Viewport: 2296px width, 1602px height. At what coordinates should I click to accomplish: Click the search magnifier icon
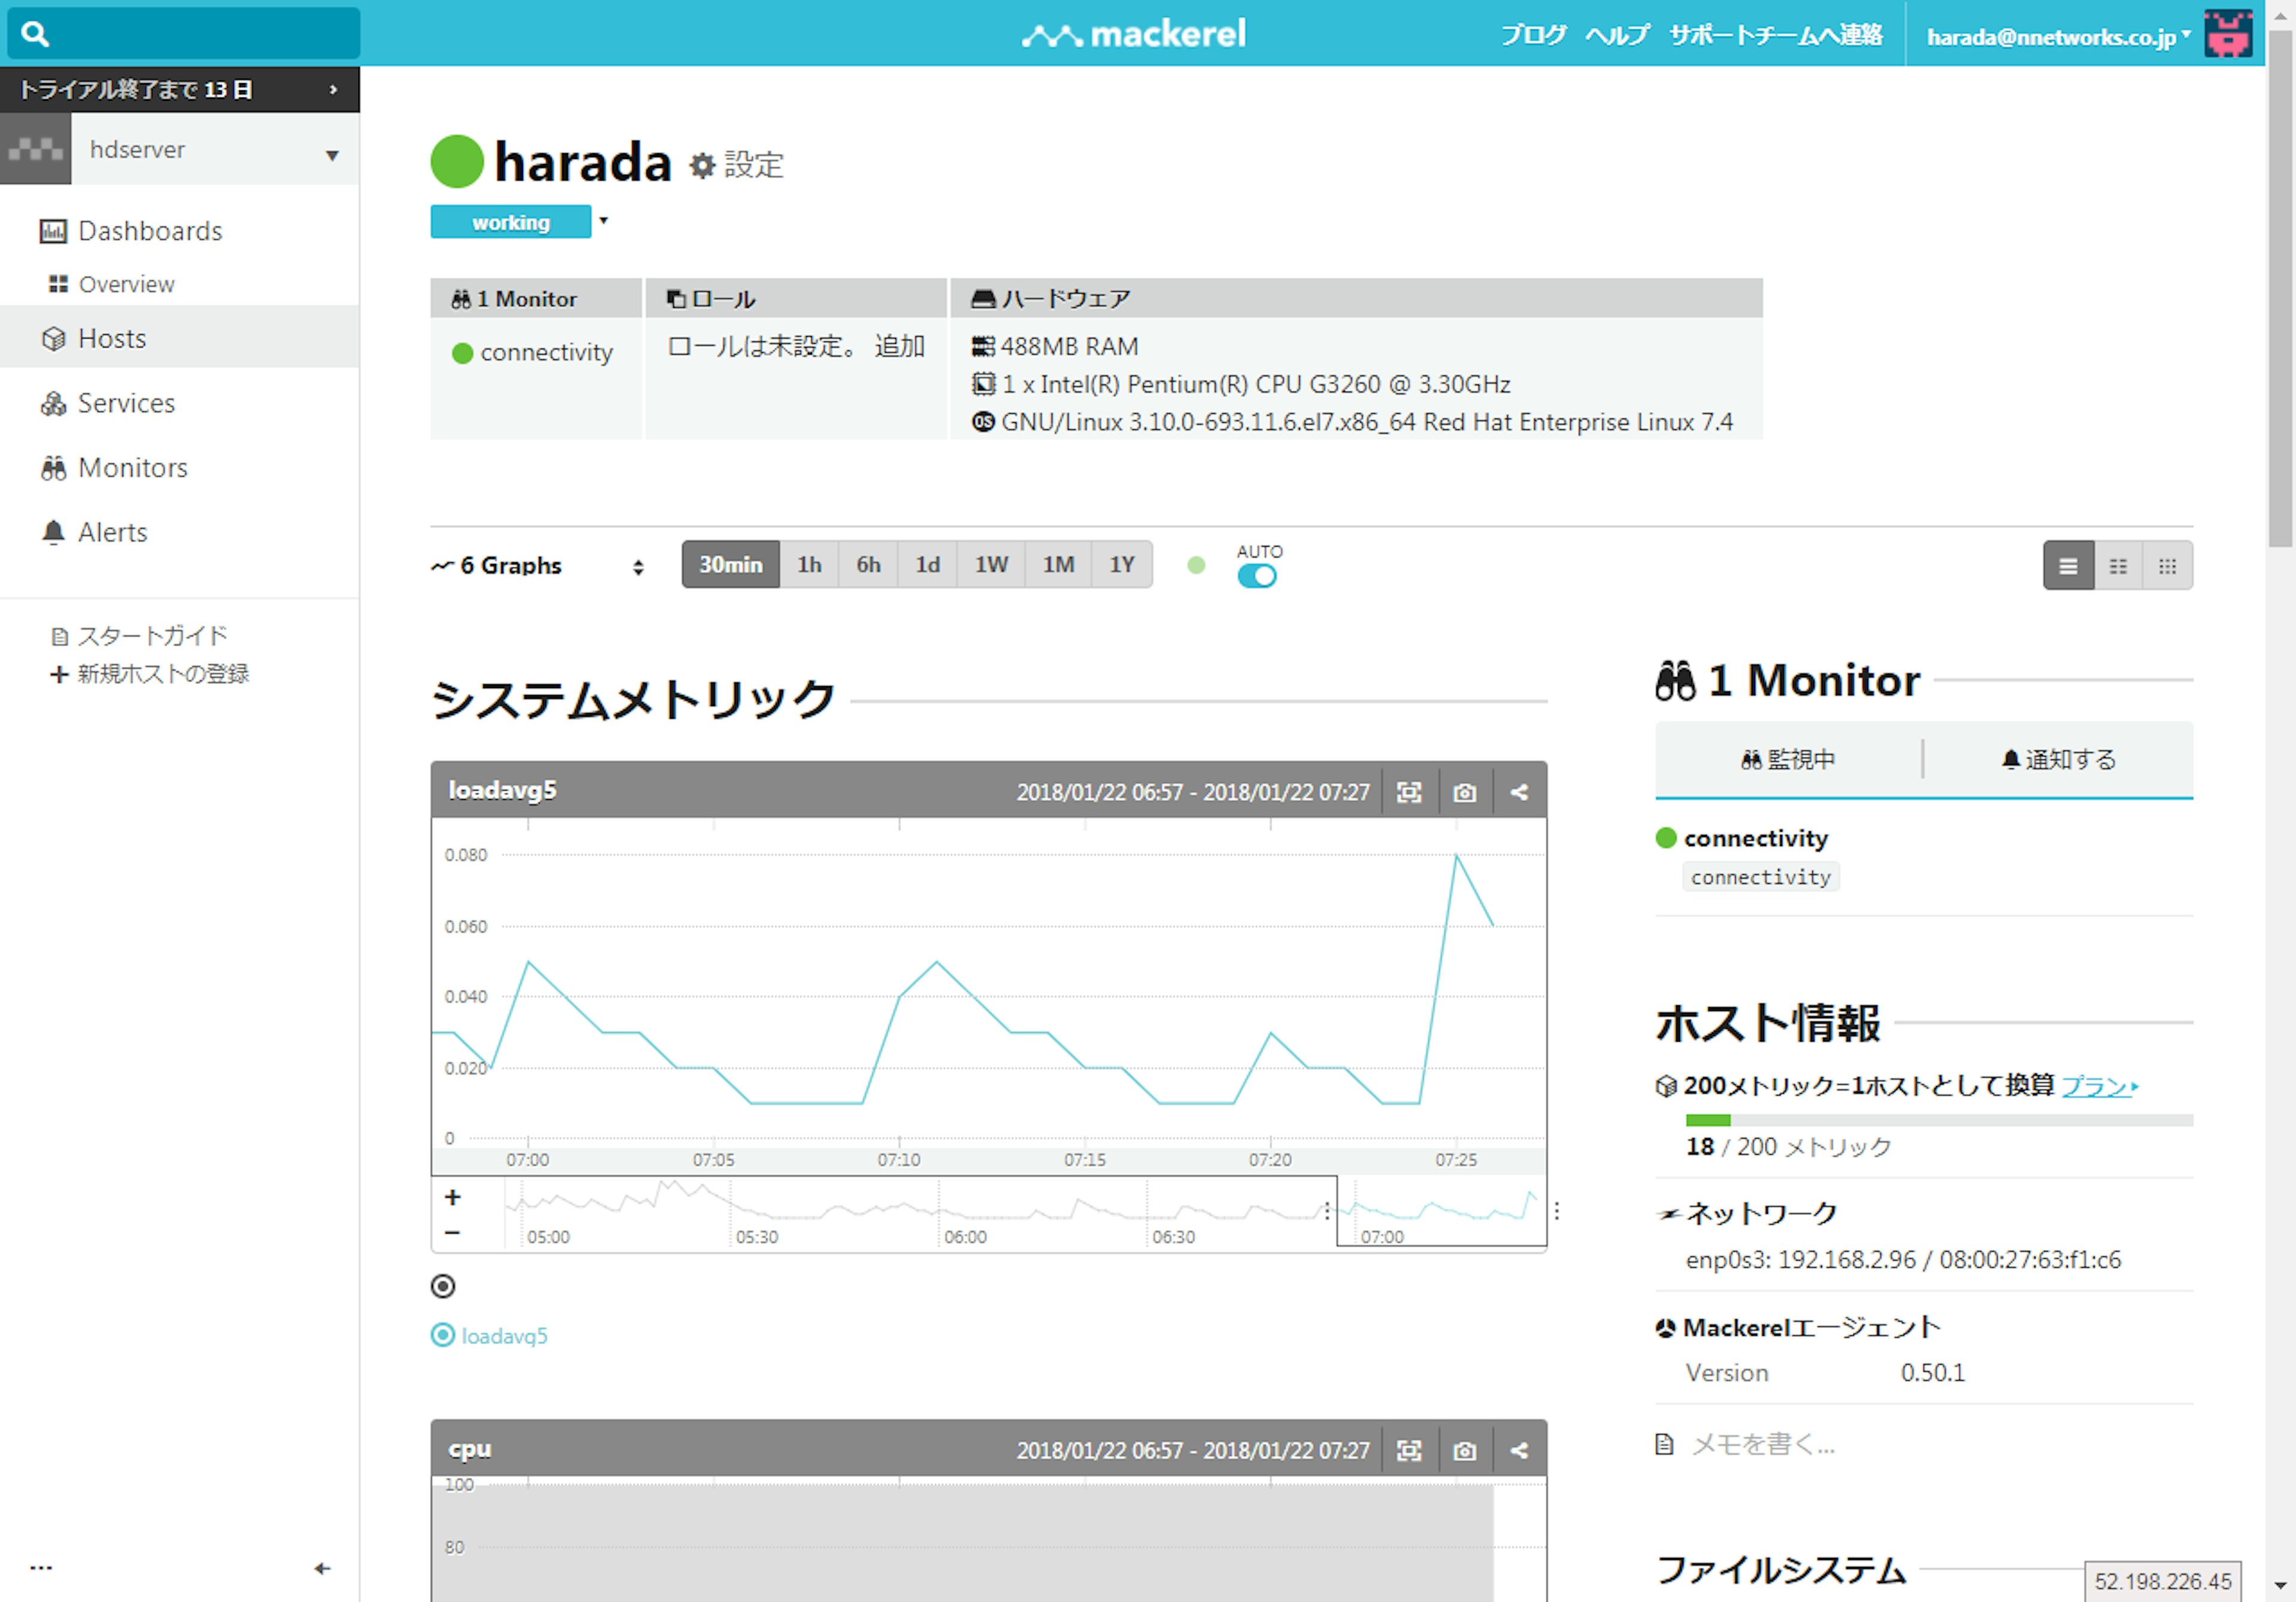coord(35,34)
